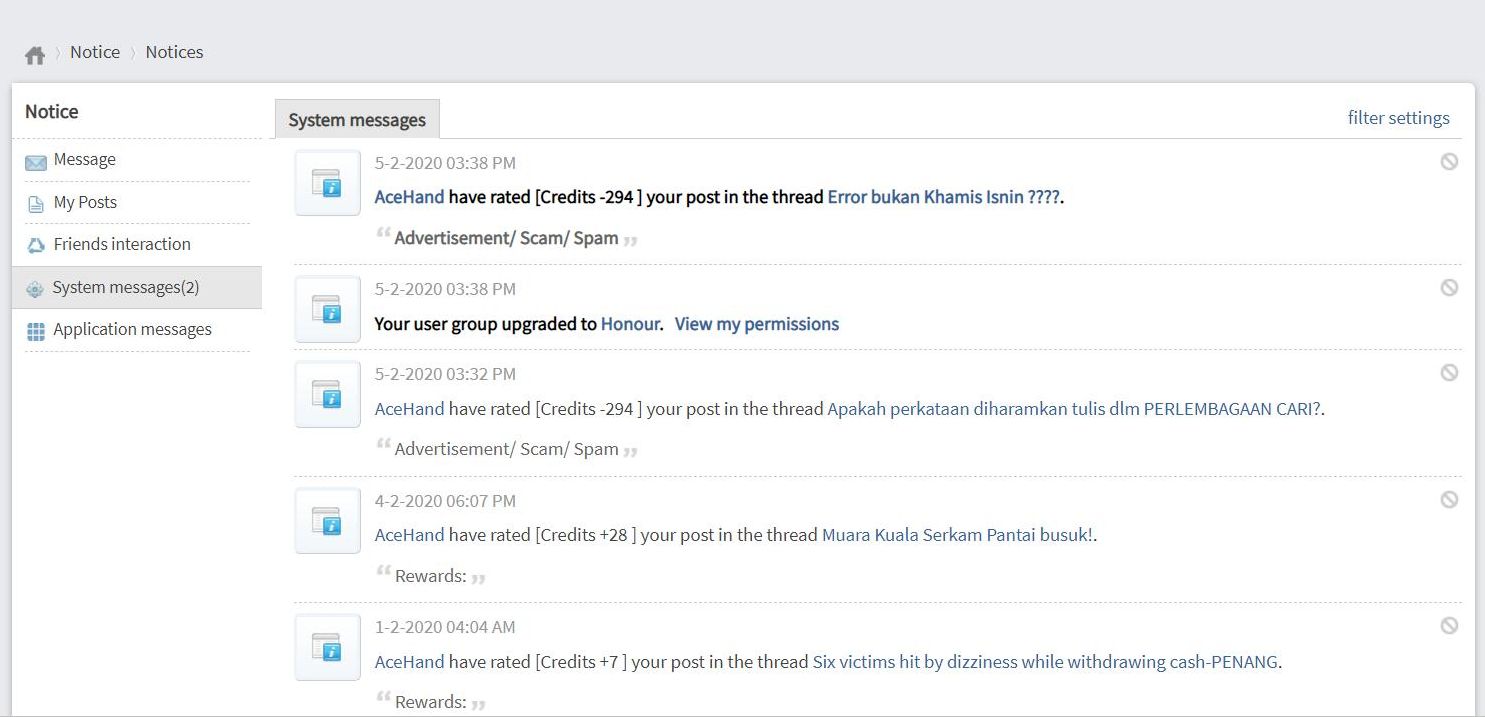Click the My Posts document icon
The width and height of the screenshot is (1485, 717).
coord(36,204)
